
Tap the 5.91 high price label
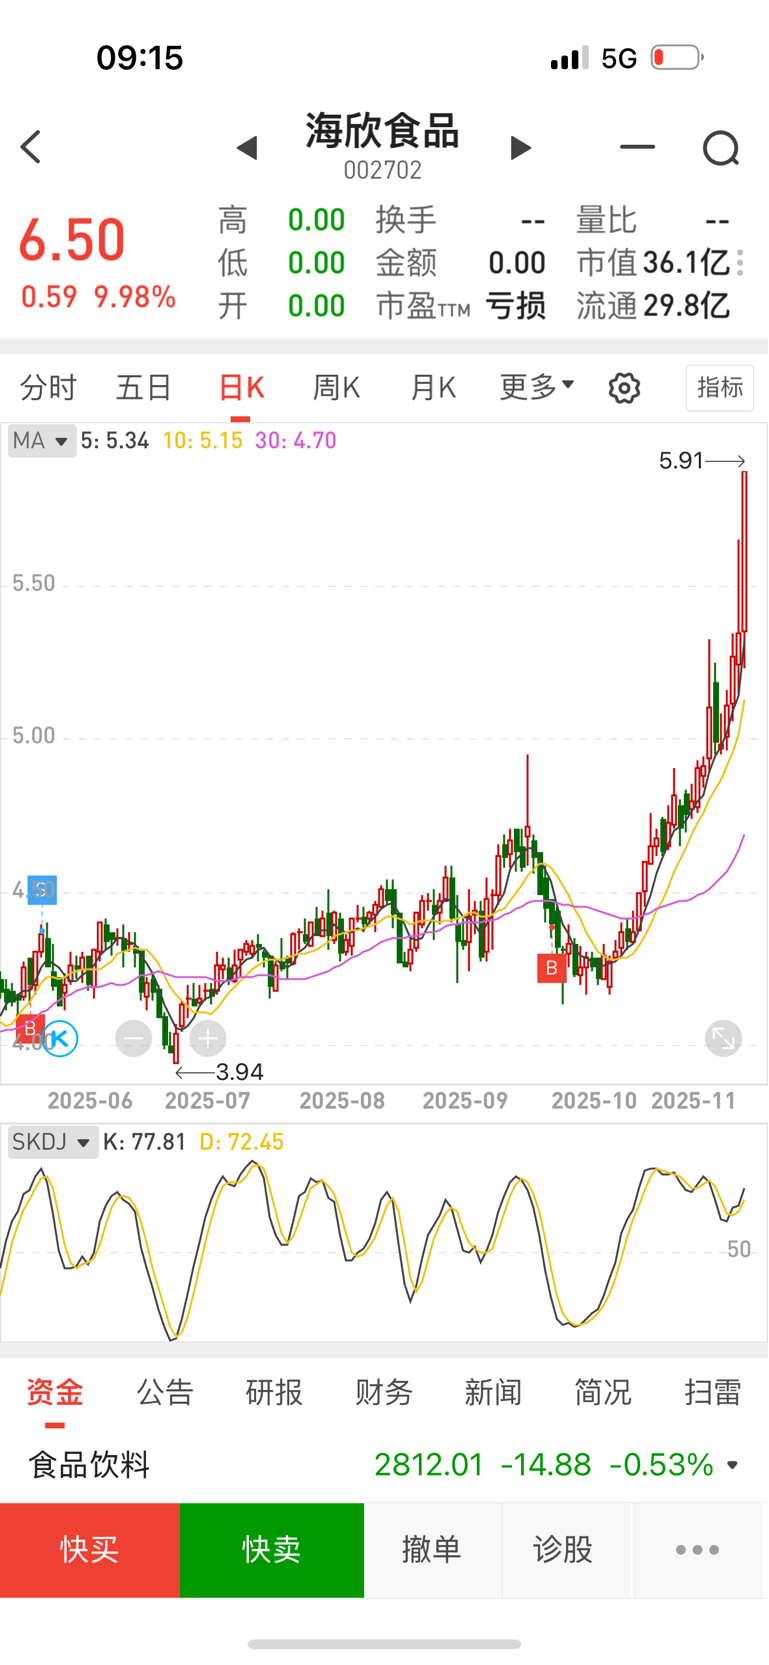[682, 461]
